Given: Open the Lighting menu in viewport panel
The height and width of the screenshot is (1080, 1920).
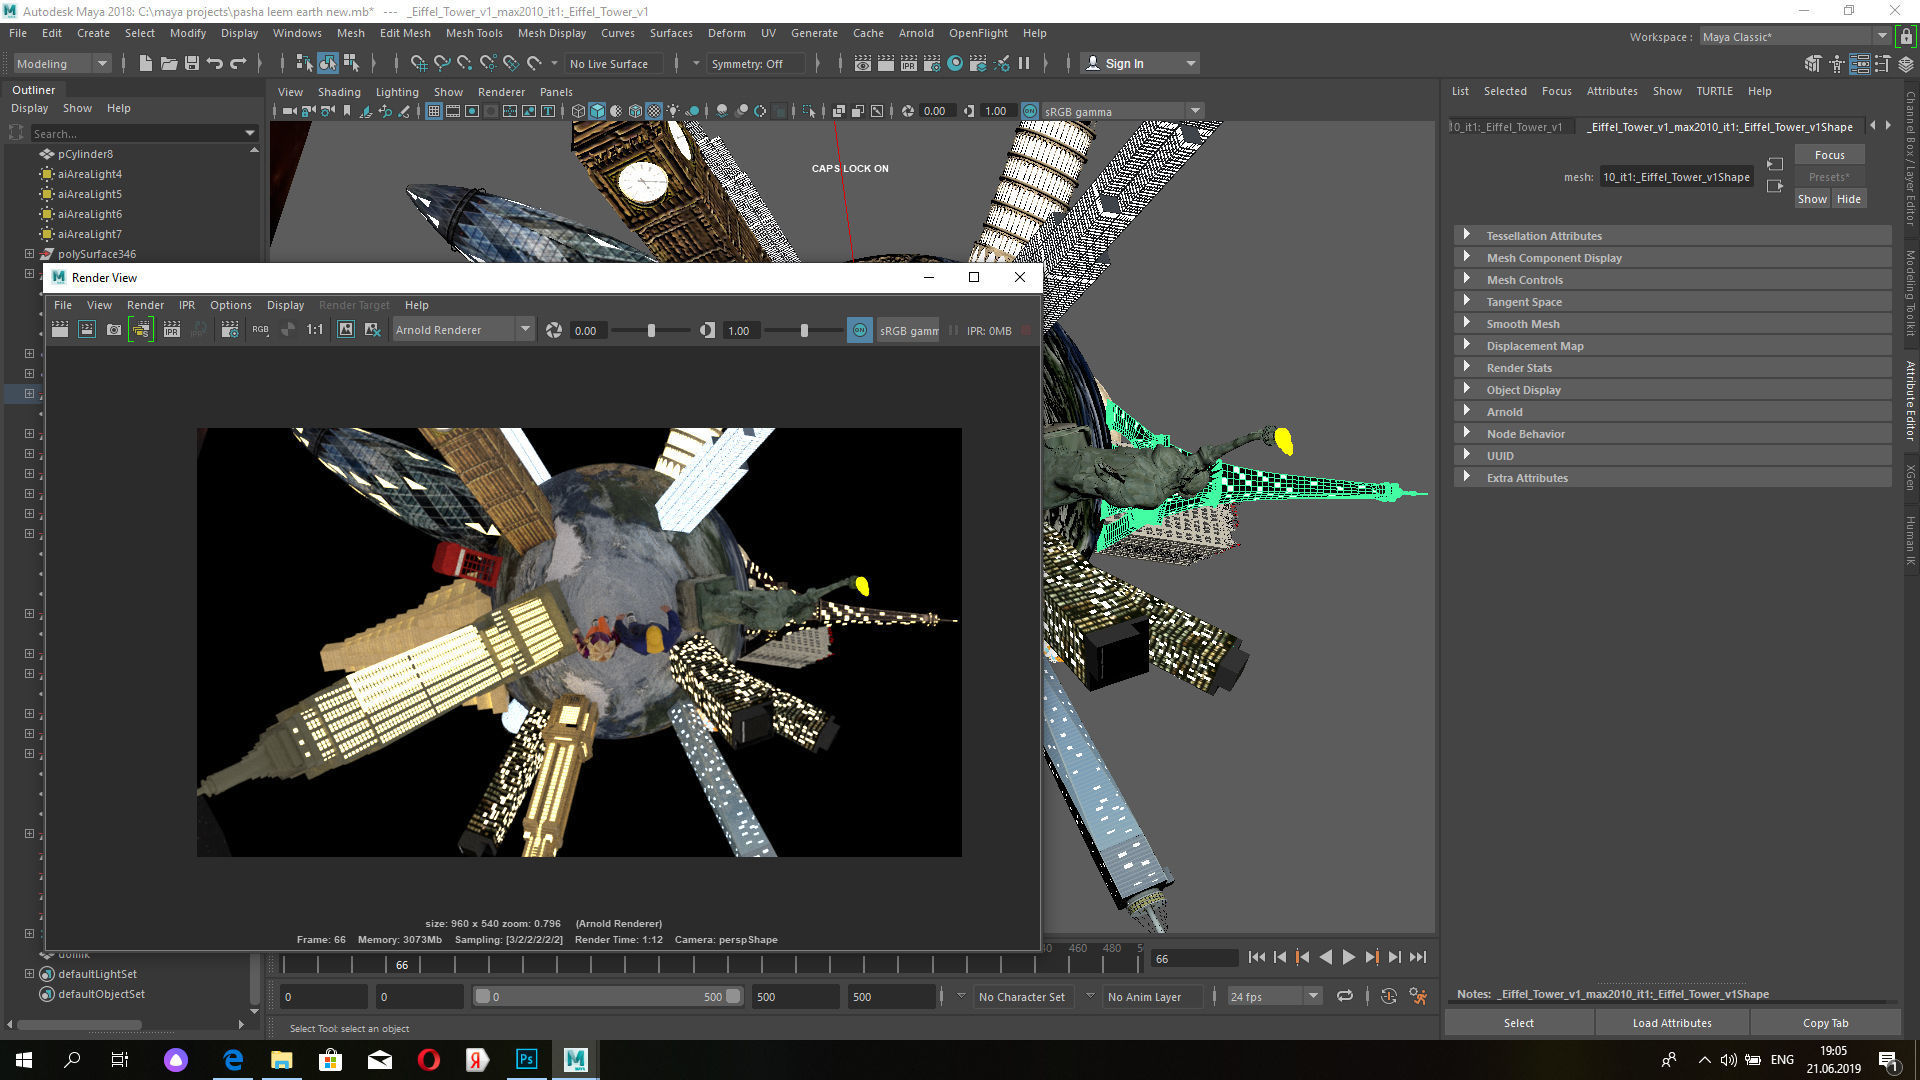Looking at the screenshot, I should tap(397, 92).
